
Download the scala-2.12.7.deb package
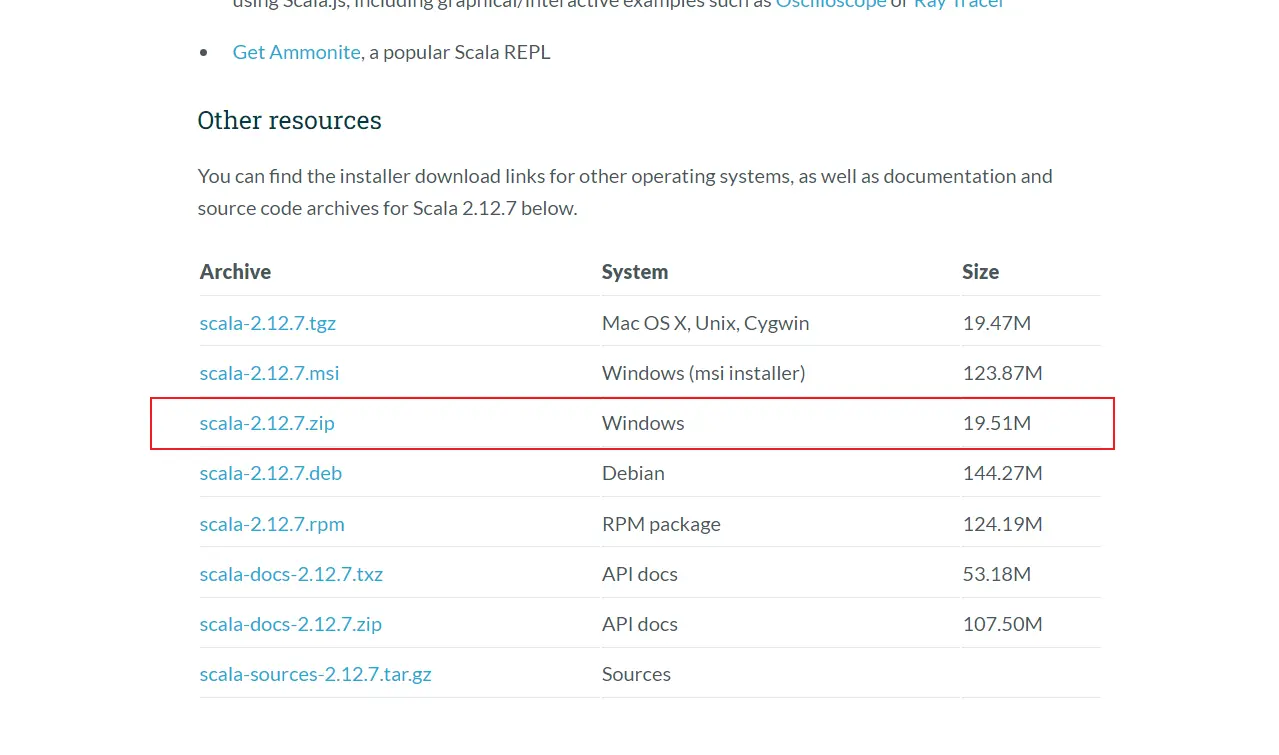tap(270, 473)
